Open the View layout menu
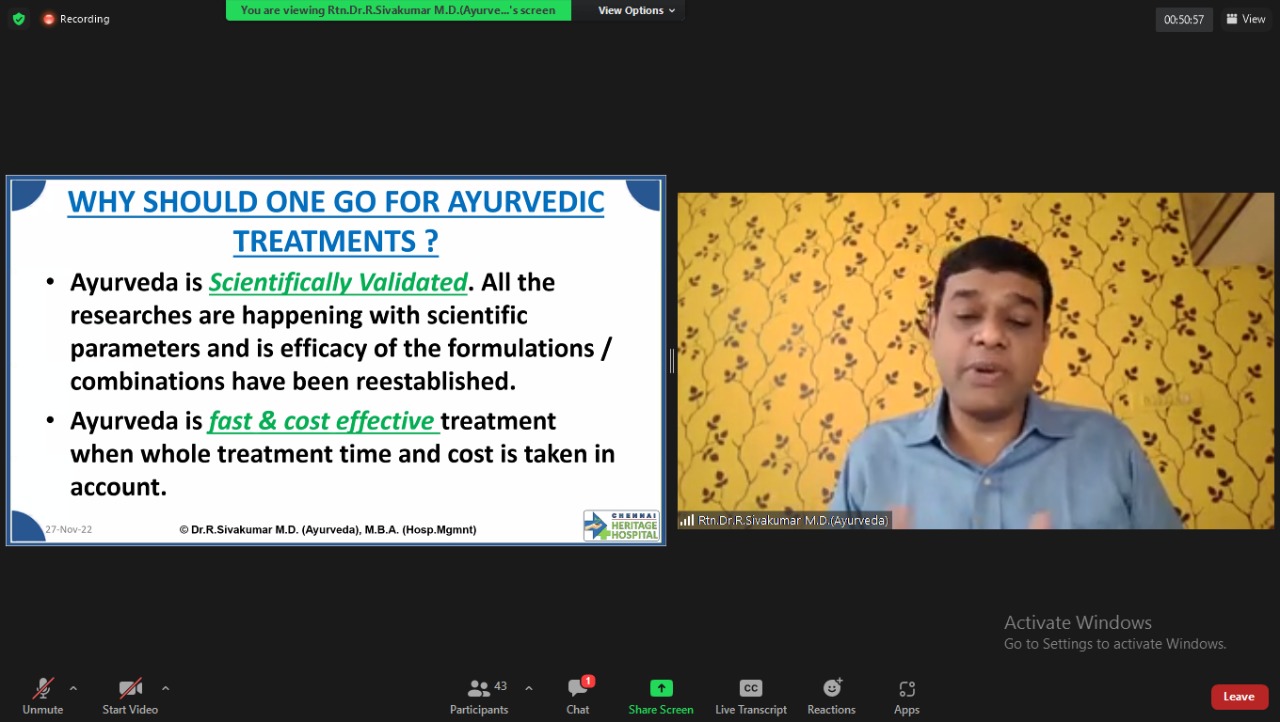The width and height of the screenshot is (1280, 722). coord(1246,19)
